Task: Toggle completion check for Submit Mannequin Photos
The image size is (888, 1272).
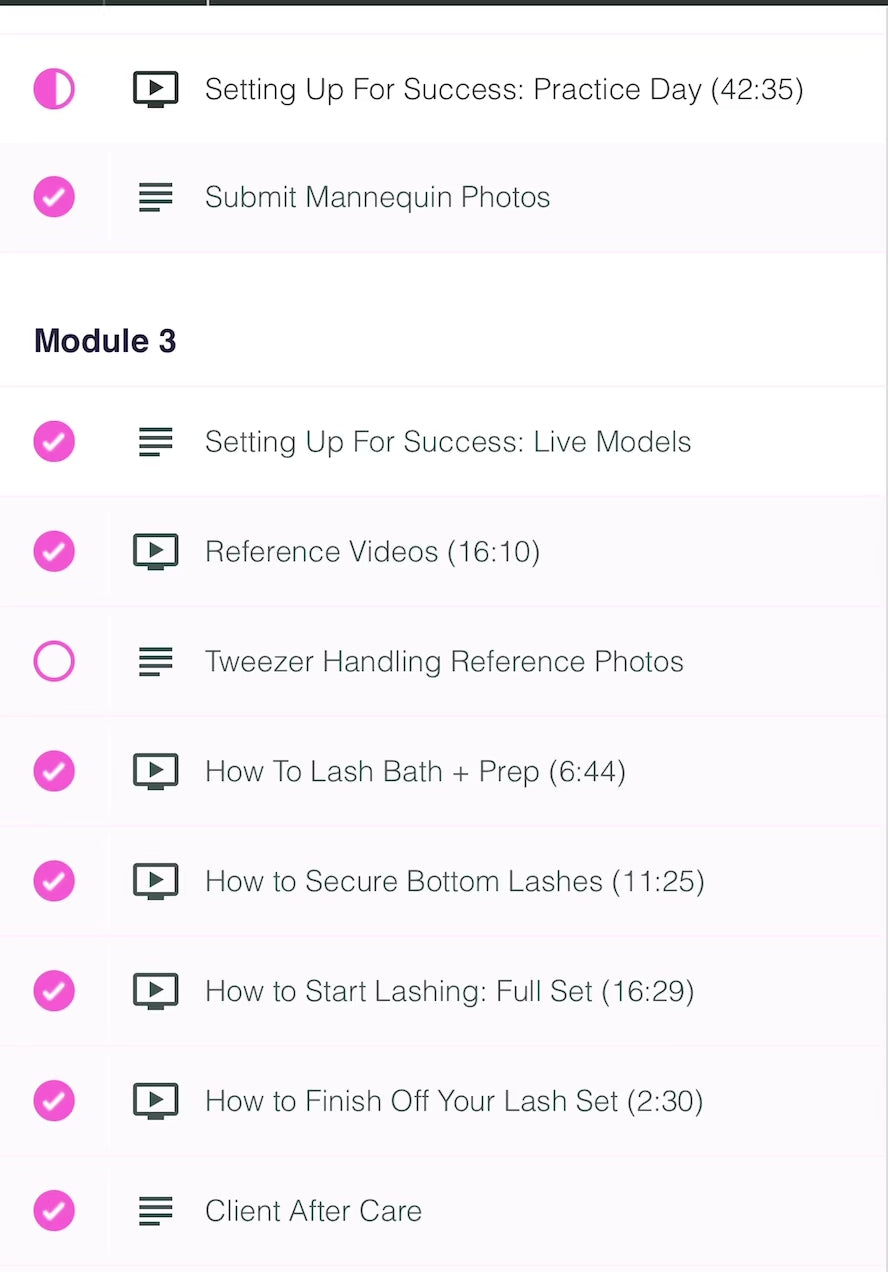Action: [54, 197]
